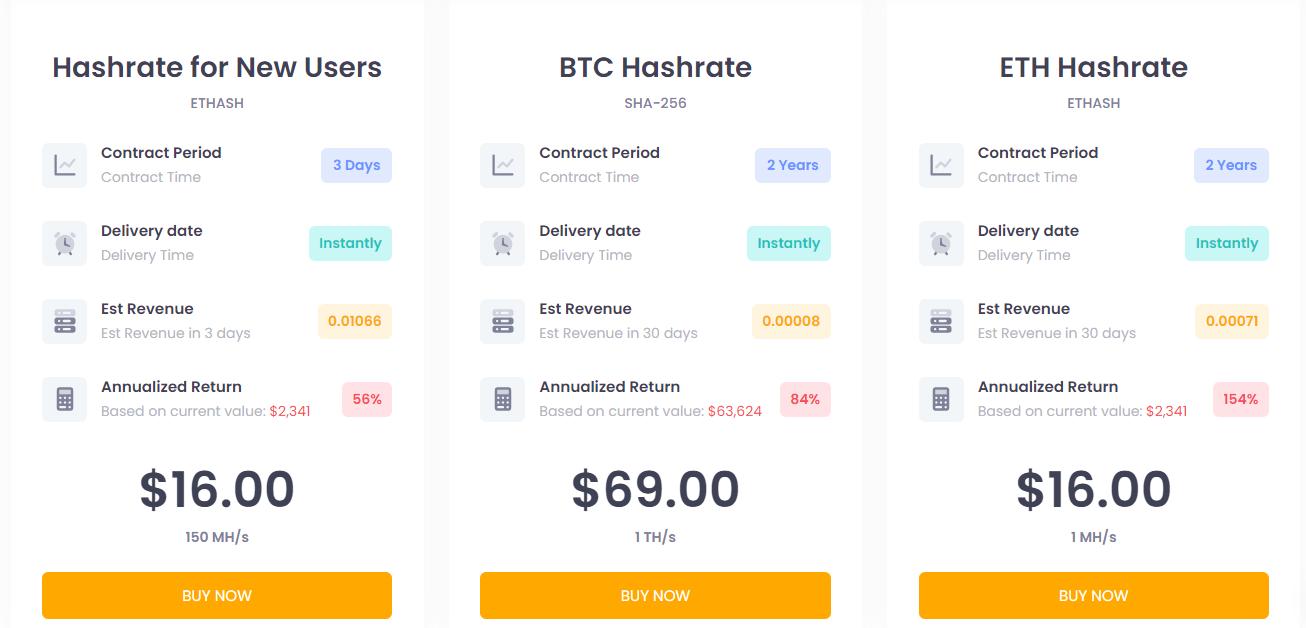The height and width of the screenshot is (628, 1306).
Task: Click the alarm clock icon in BTC Hashrate card
Action: [x=502, y=243]
